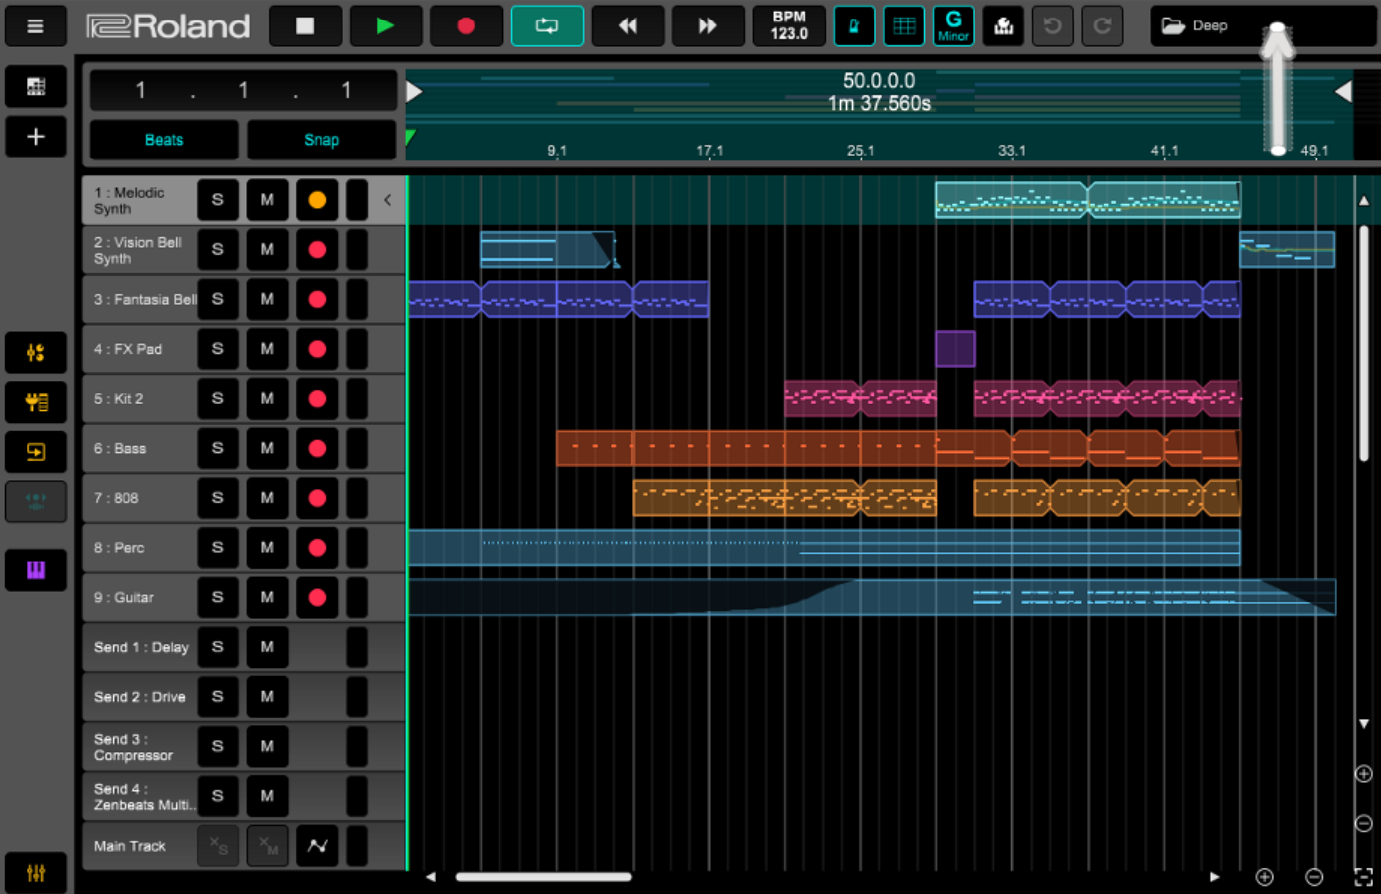Stop playback with the stop button
The image size is (1381, 894).
coord(305,26)
